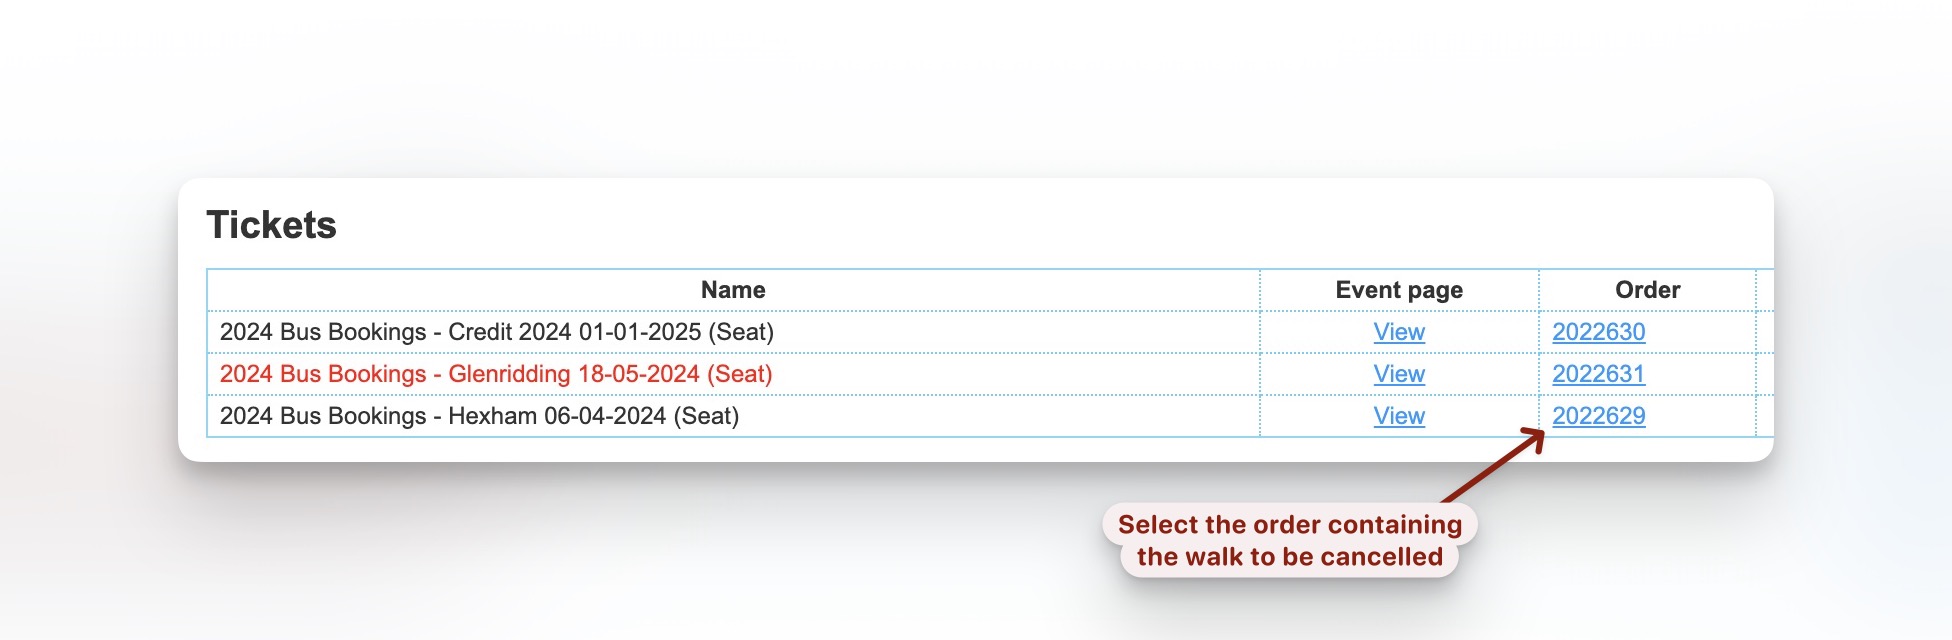Screen dimensions: 1952x640
Task: Open order 2022630 for the Credit booking
Action: click(x=1599, y=331)
